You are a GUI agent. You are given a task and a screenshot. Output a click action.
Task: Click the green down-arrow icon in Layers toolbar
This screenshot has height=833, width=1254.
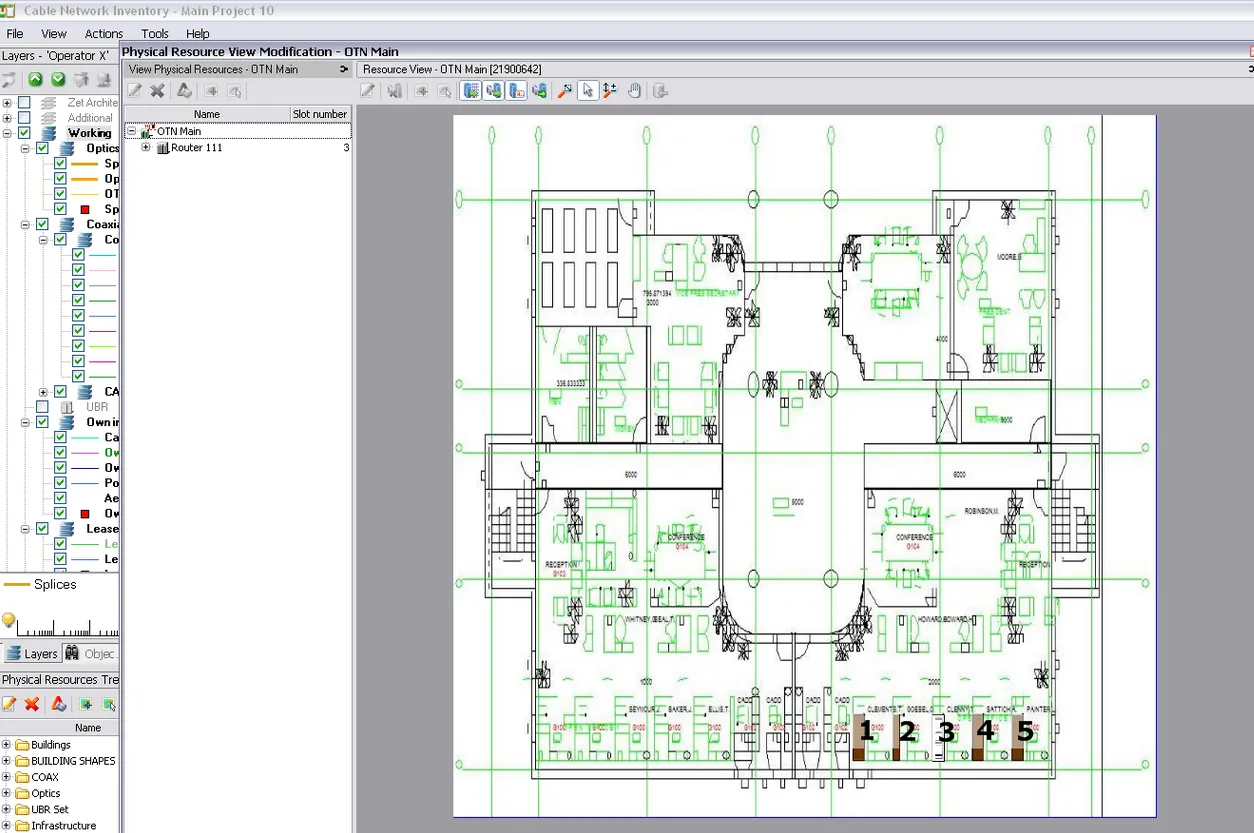pos(58,80)
